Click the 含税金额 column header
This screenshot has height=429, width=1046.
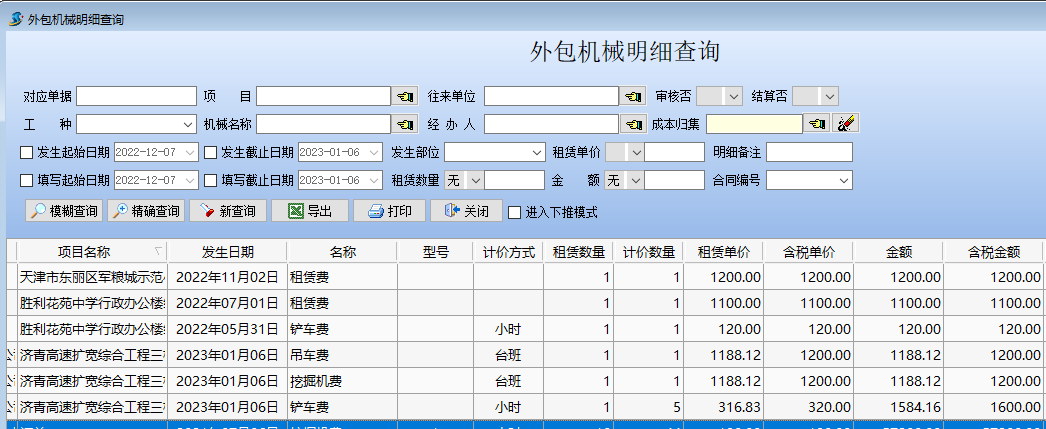tap(993, 252)
